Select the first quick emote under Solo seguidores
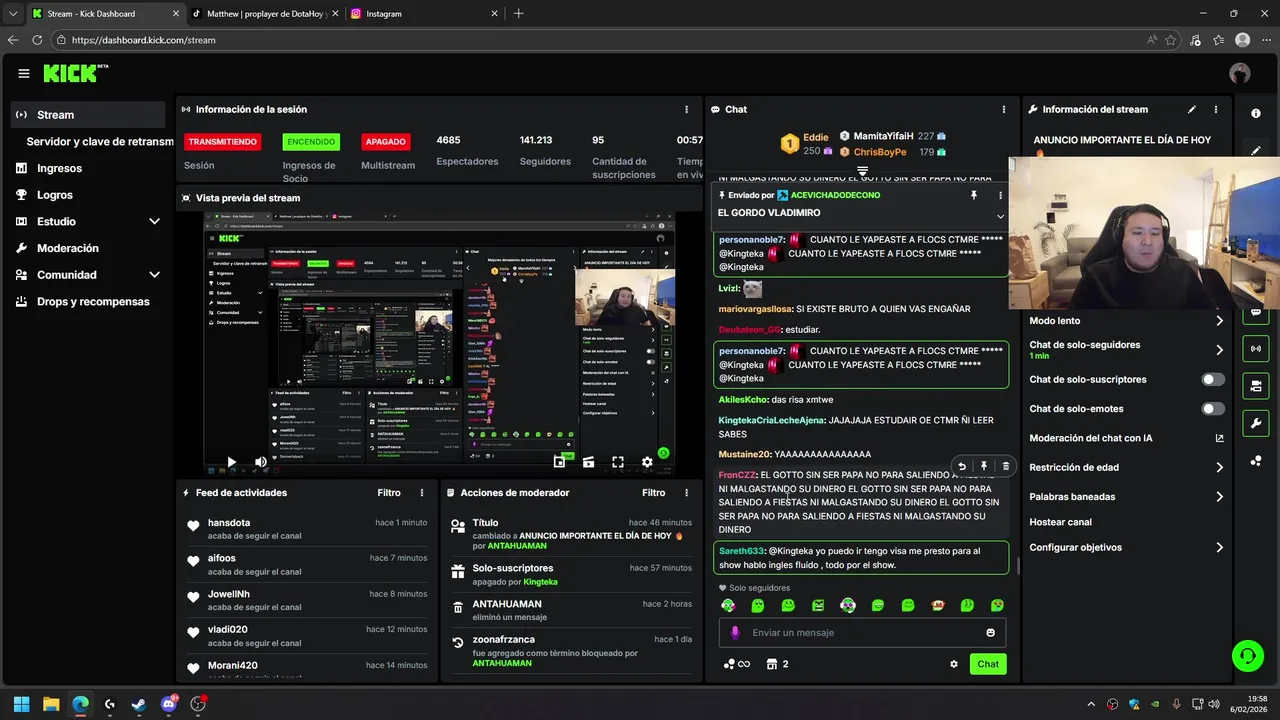1280x720 pixels. click(728, 606)
